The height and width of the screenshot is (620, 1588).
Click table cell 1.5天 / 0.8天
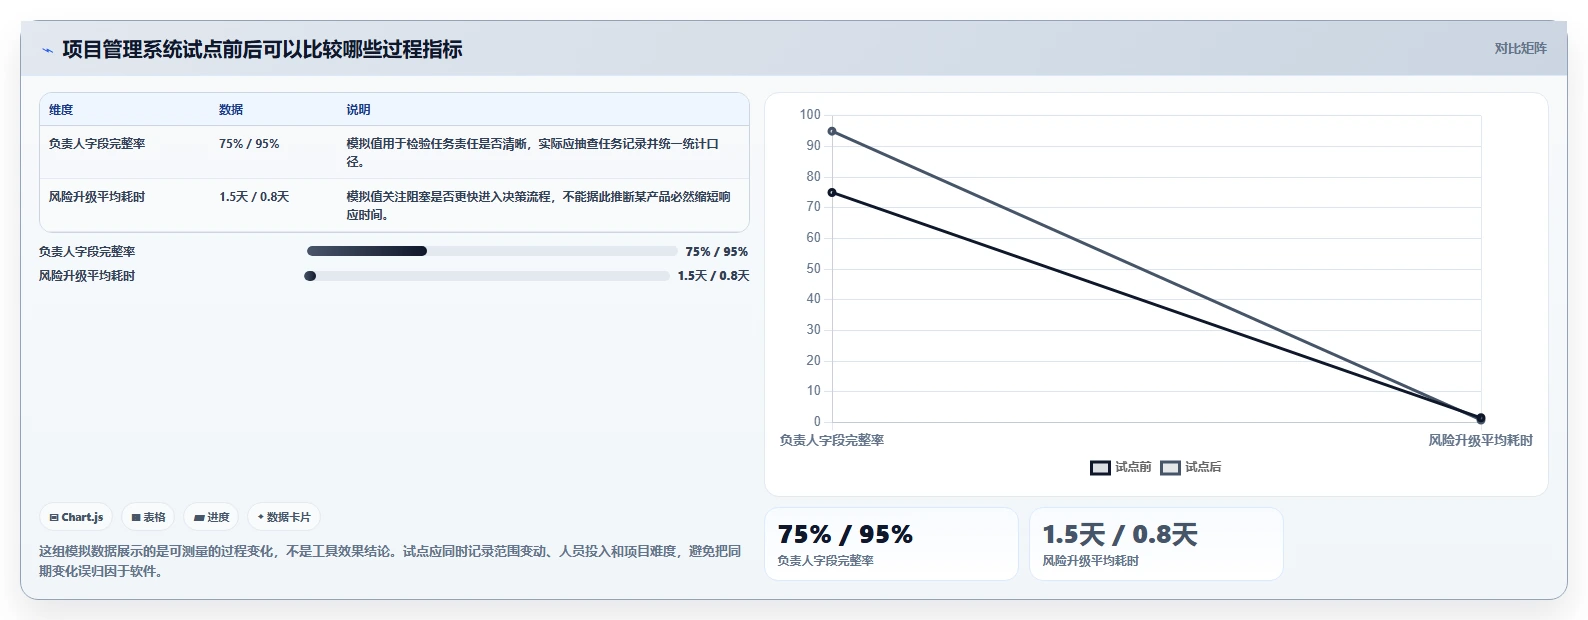[x=254, y=197]
